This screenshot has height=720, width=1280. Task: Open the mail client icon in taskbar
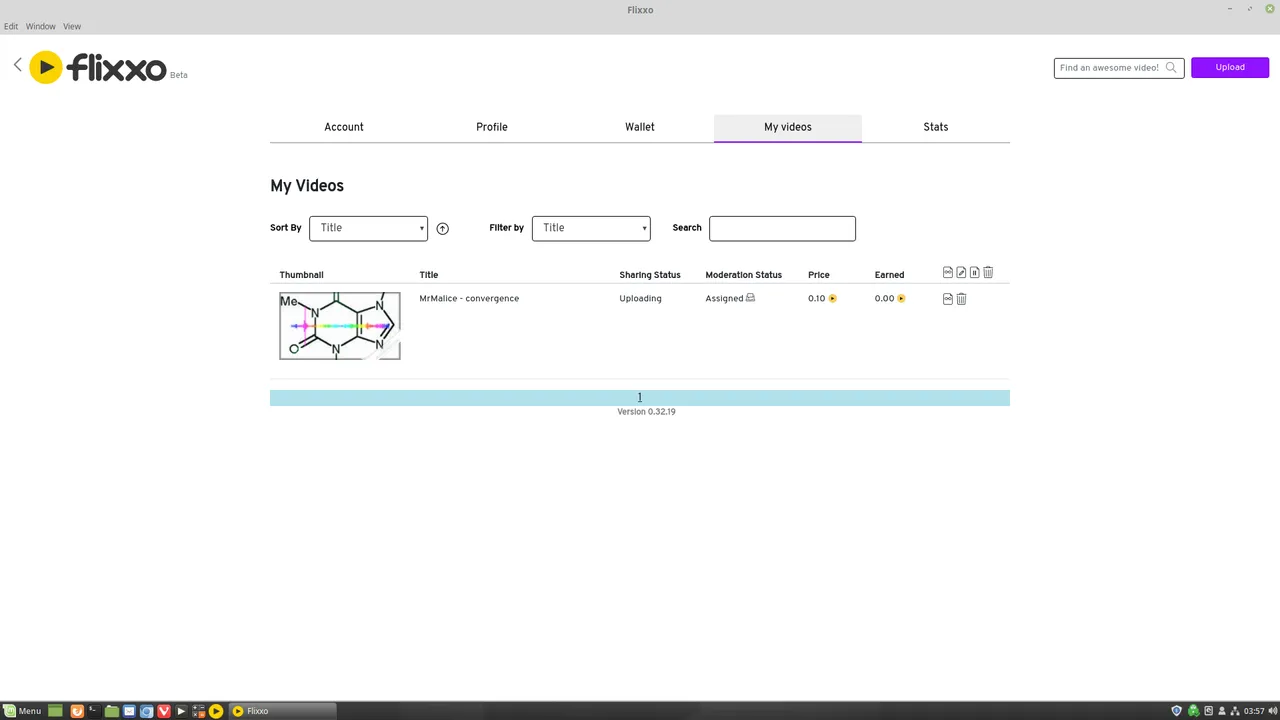pyautogui.click(x=129, y=711)
